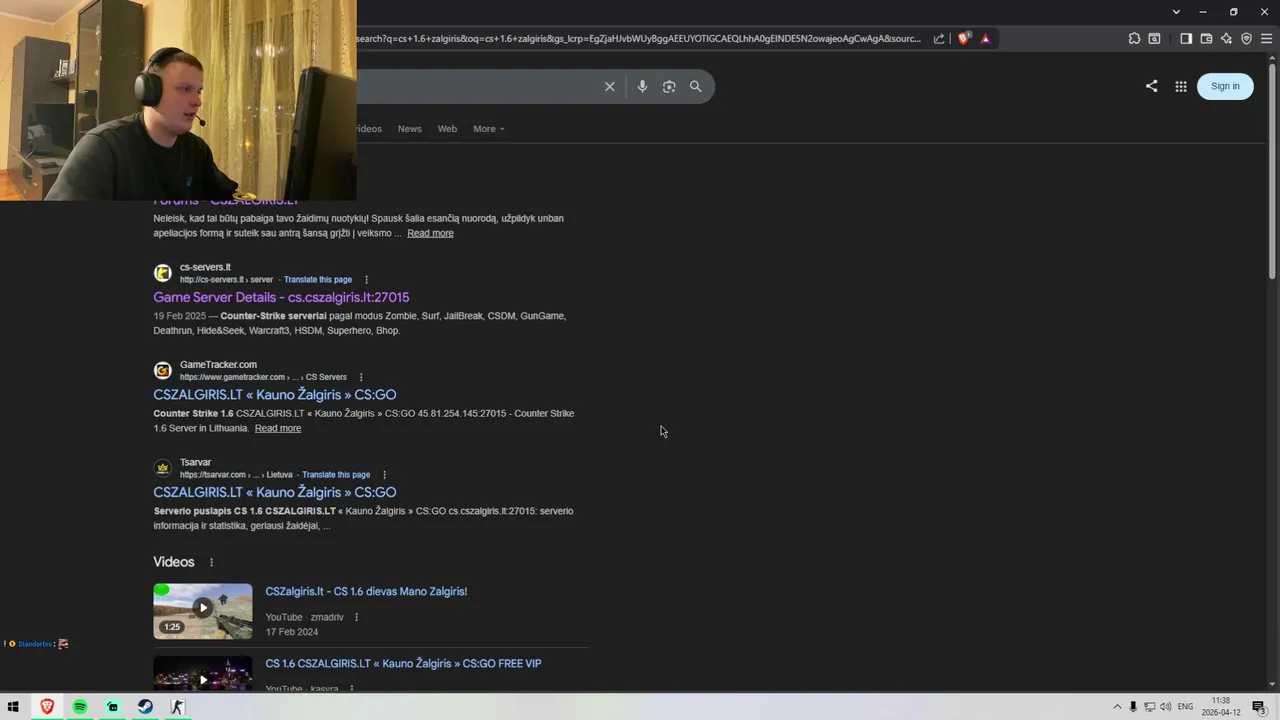Click the magnifier search icon
This screenshot has width=1280, height=720.
[x=696, y=86]
